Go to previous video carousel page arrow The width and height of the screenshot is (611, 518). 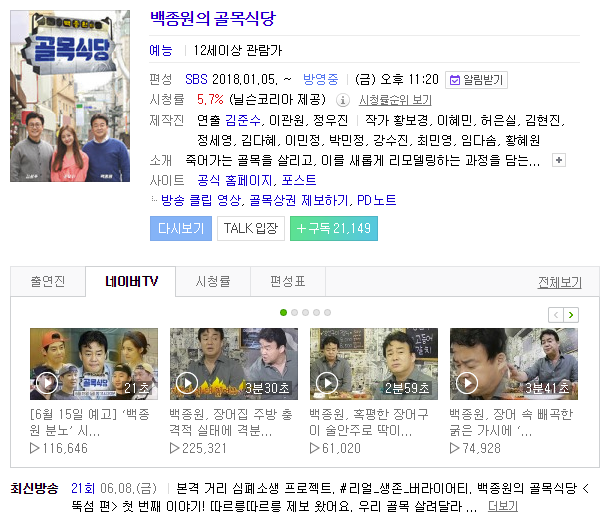[556, 315]
